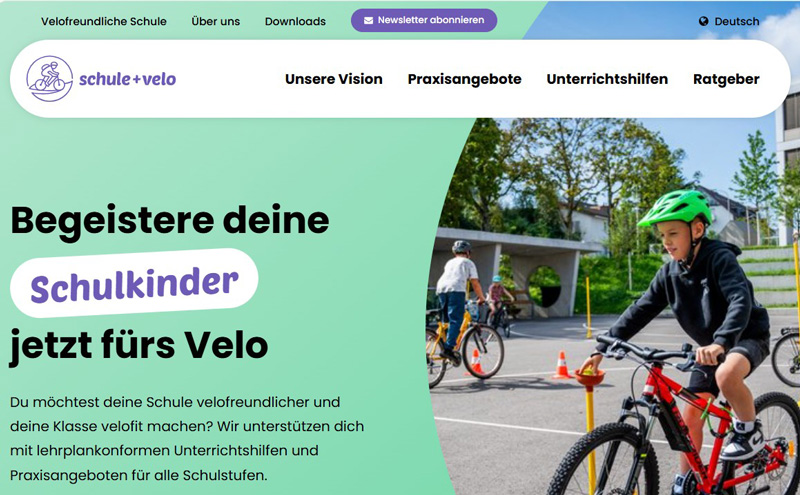Click the cyclist logo icon
Screen dimensions: 800x495
coord(49,79)
